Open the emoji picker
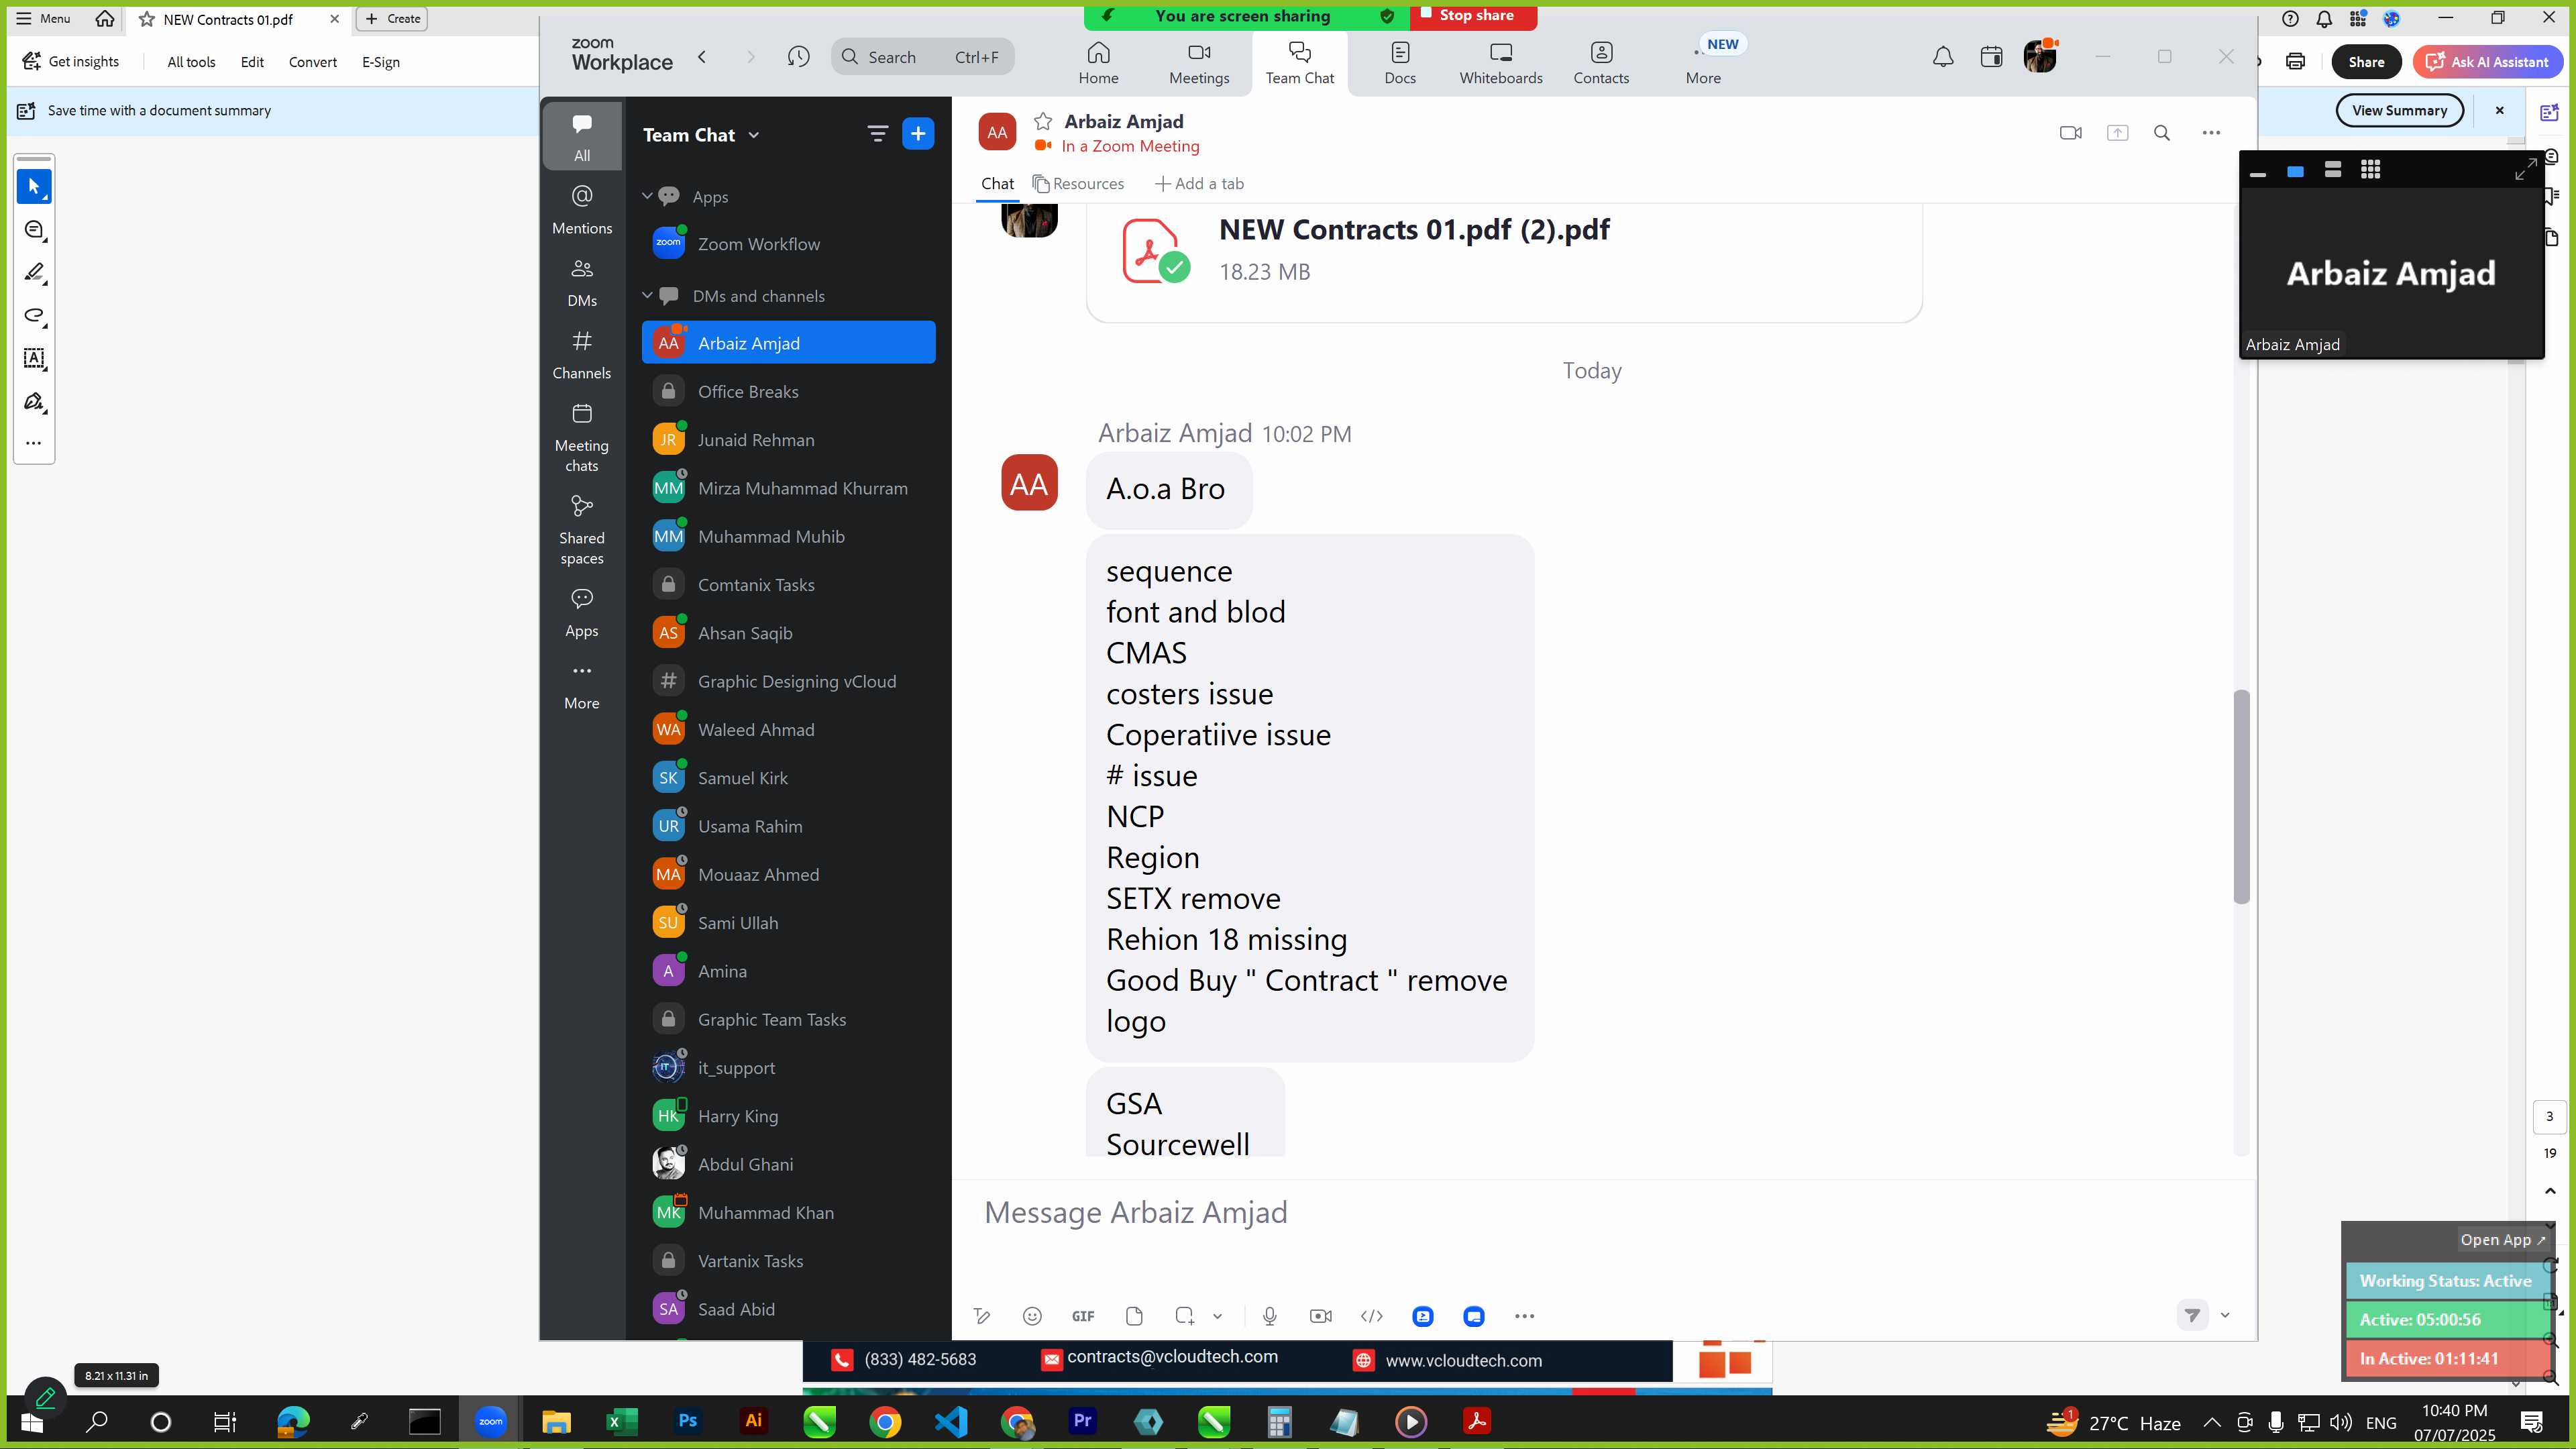Image resolution: width=2576 pixels, height=1449 pixels. click(x=1032, y=1316)
